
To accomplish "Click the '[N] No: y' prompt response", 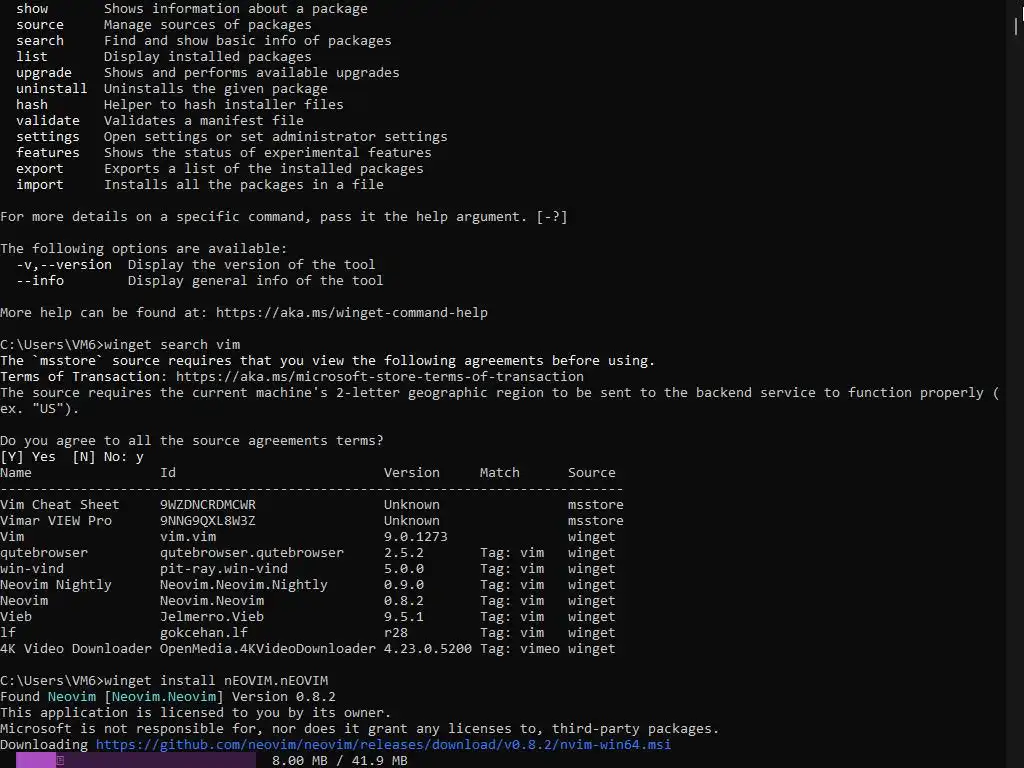I will pyautogui.click(x=108, y=456).
